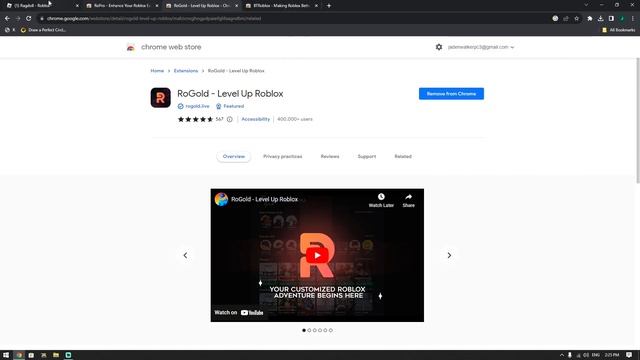640x360 pixels.
Task: Go to previous carousel slide
Action: click(x=185, y=255)
